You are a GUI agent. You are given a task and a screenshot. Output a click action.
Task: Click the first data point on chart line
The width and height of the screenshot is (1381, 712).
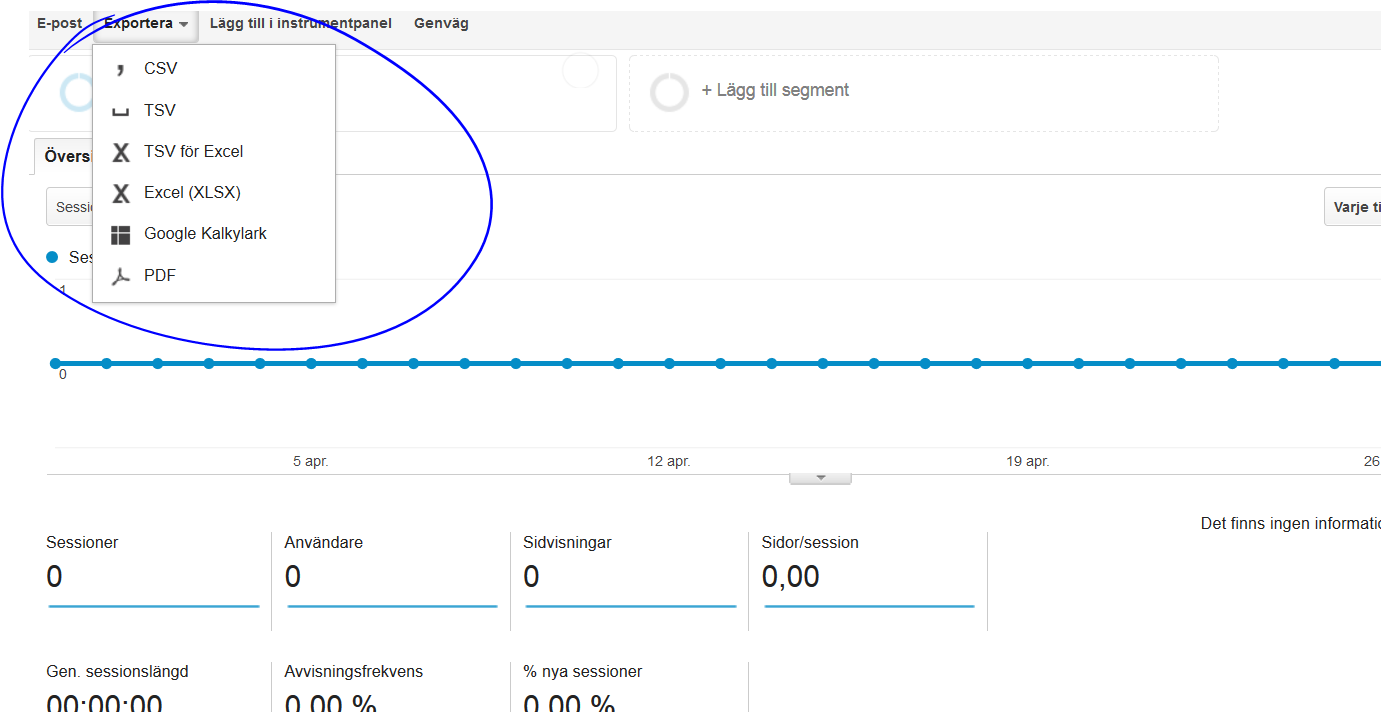[x=55, y=363]
